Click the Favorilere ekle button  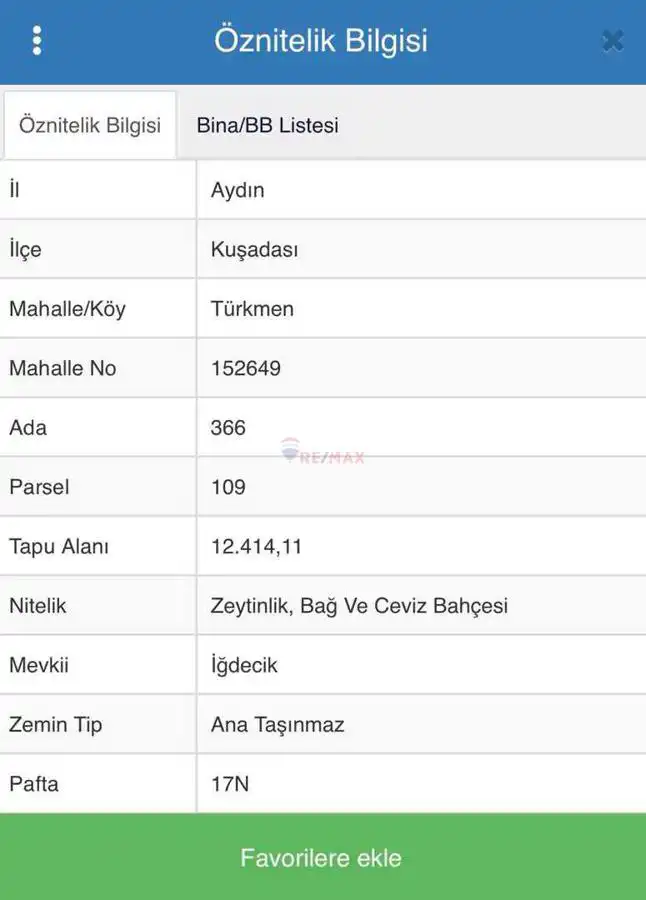[x=323, y=857]
